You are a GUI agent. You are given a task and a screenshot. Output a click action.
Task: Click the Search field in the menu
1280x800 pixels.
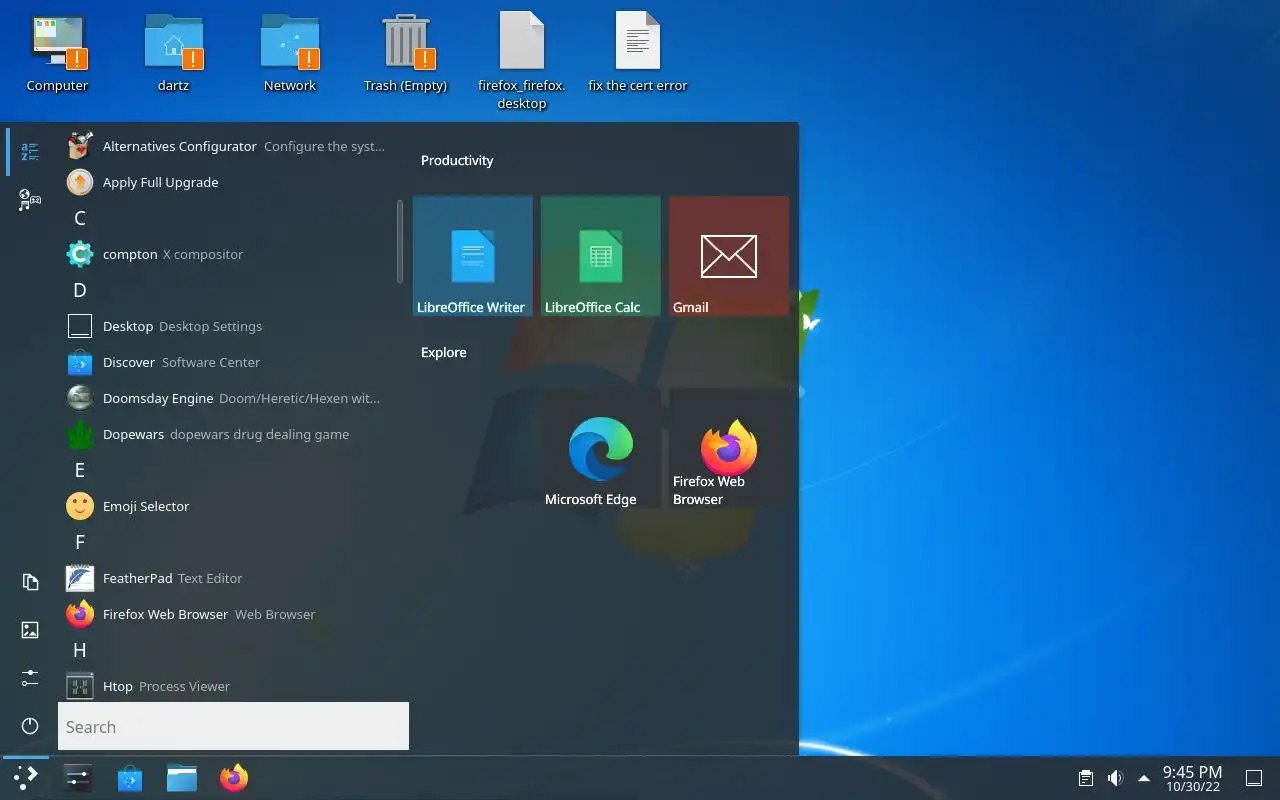tap(233, 726)
